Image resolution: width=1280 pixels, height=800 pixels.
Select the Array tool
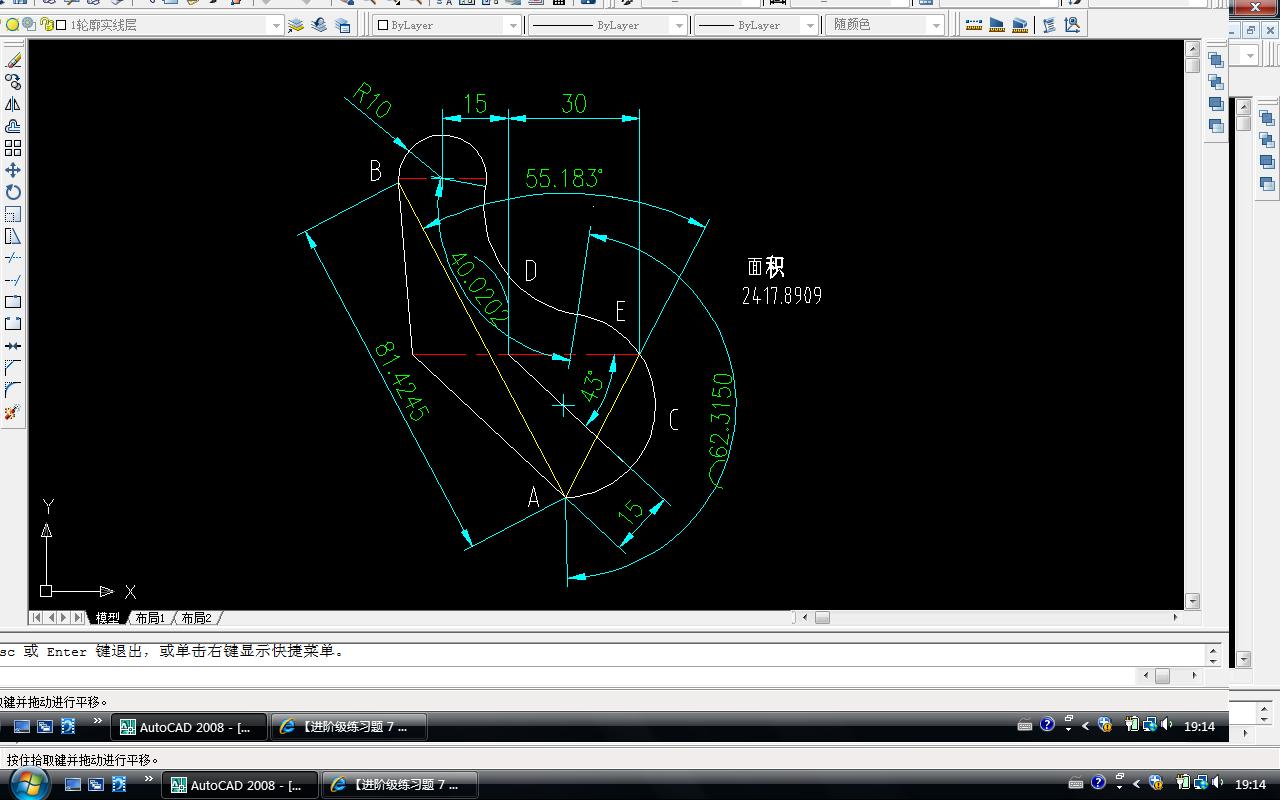point(13,148)
